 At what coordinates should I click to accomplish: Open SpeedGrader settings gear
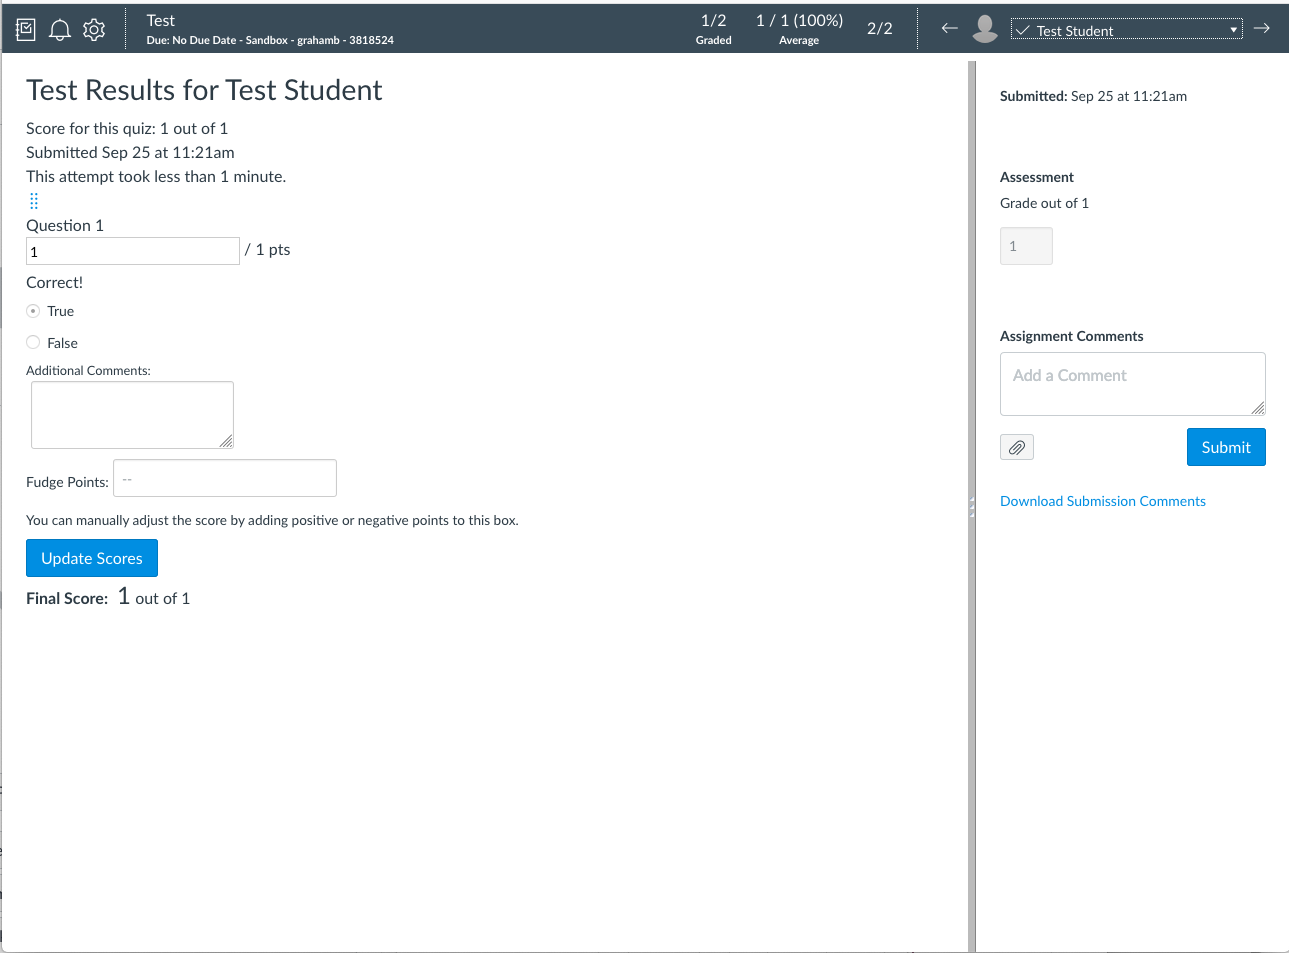point(94,30)
